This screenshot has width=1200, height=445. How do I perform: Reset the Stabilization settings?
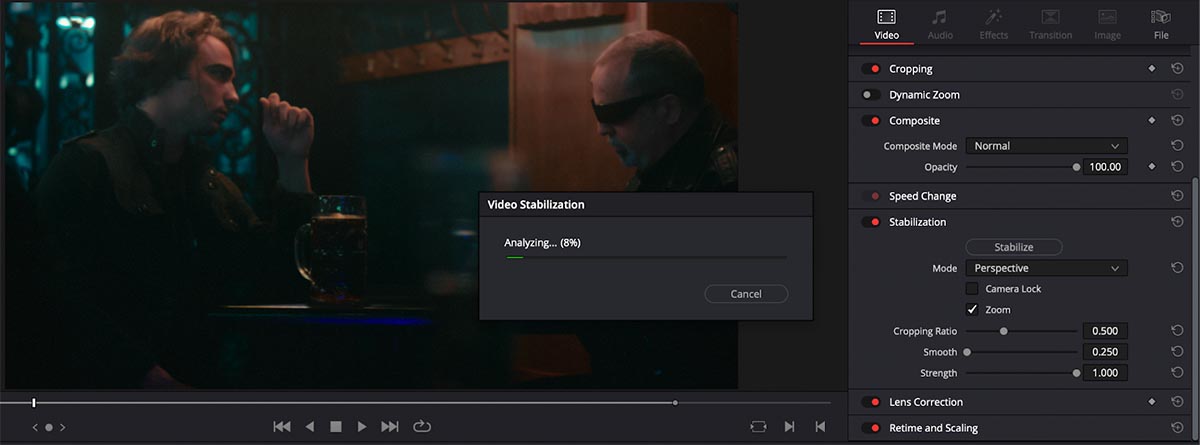(1177, 222)
